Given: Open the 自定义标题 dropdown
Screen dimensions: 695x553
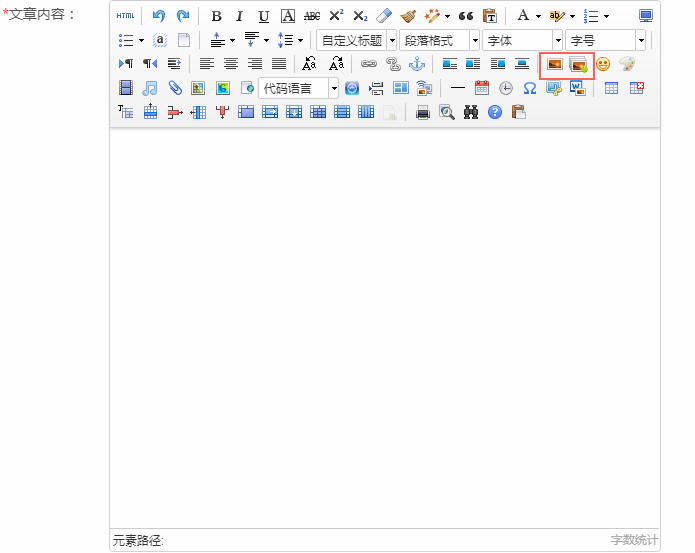Looking at the screenshot, I should click(x=356, y=41).
